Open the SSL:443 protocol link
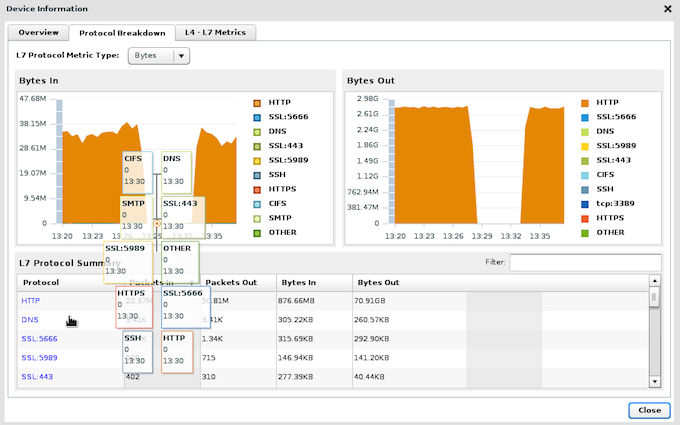The width and height of the screenshot is (680, 425). pyautogui.click(x=37, y=377)
